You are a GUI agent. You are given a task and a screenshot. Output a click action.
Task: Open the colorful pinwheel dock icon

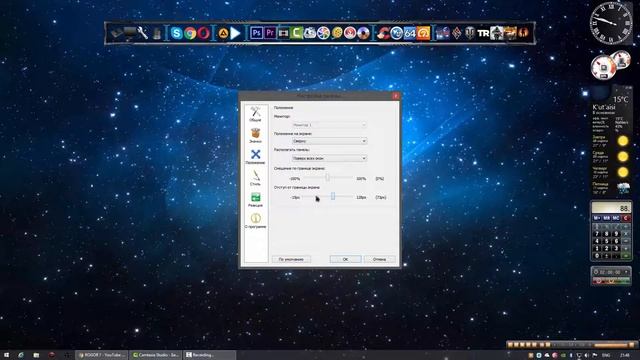[323, 33]
